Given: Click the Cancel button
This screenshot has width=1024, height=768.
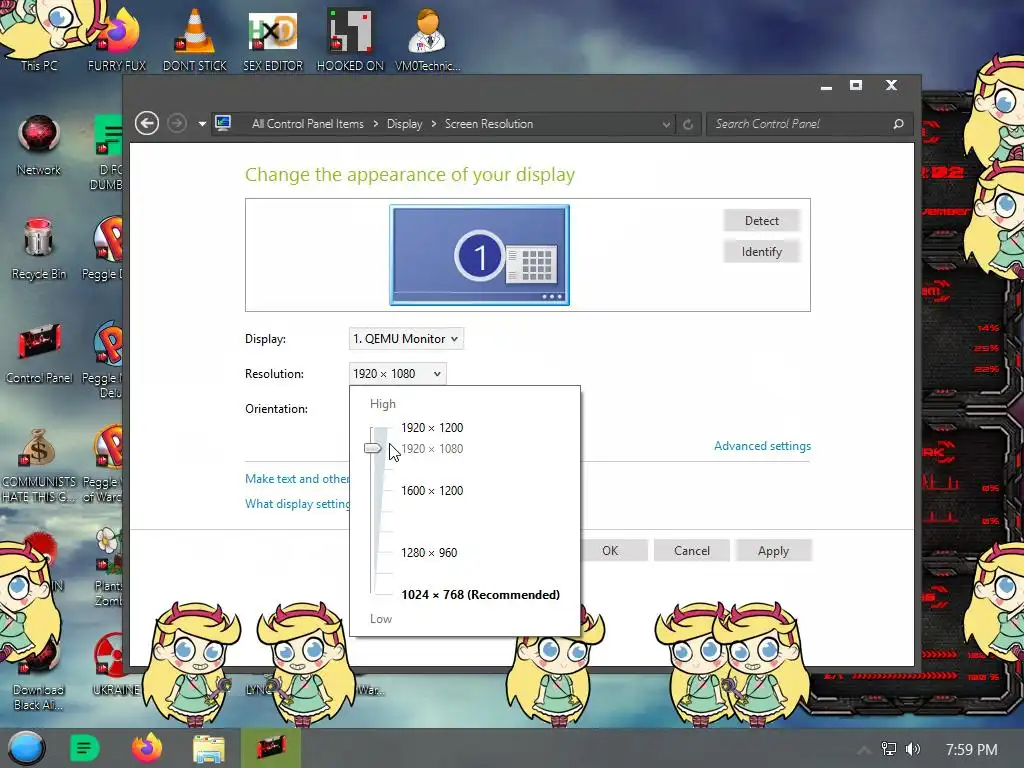Looking at the screenshot, I should 692,551.
